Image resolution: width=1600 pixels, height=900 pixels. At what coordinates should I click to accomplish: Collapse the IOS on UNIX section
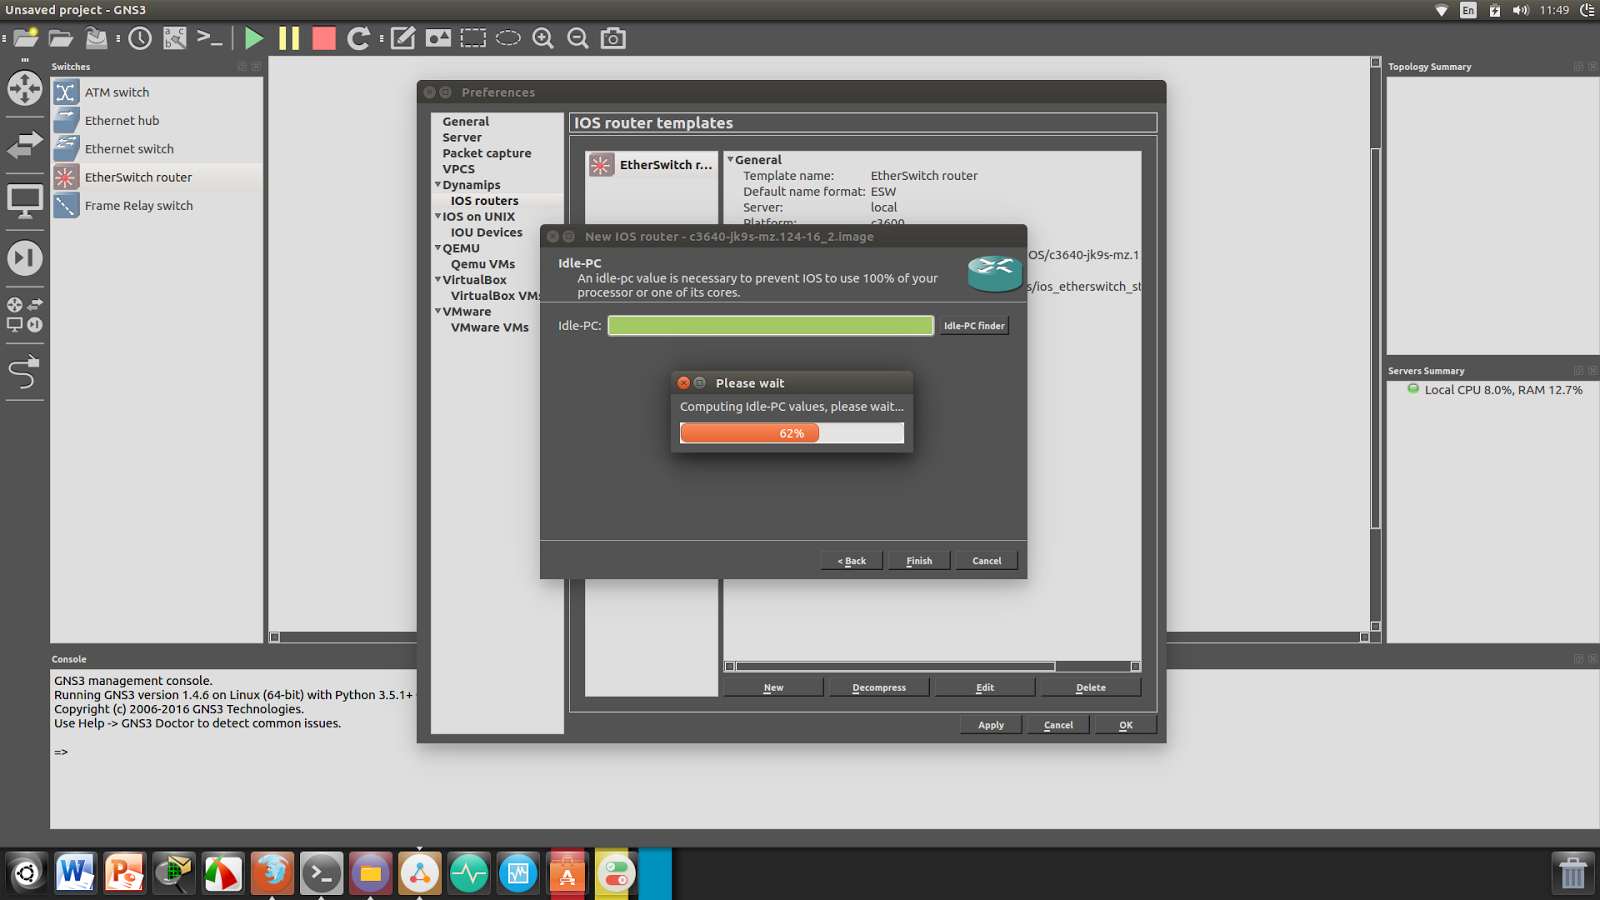438,216
